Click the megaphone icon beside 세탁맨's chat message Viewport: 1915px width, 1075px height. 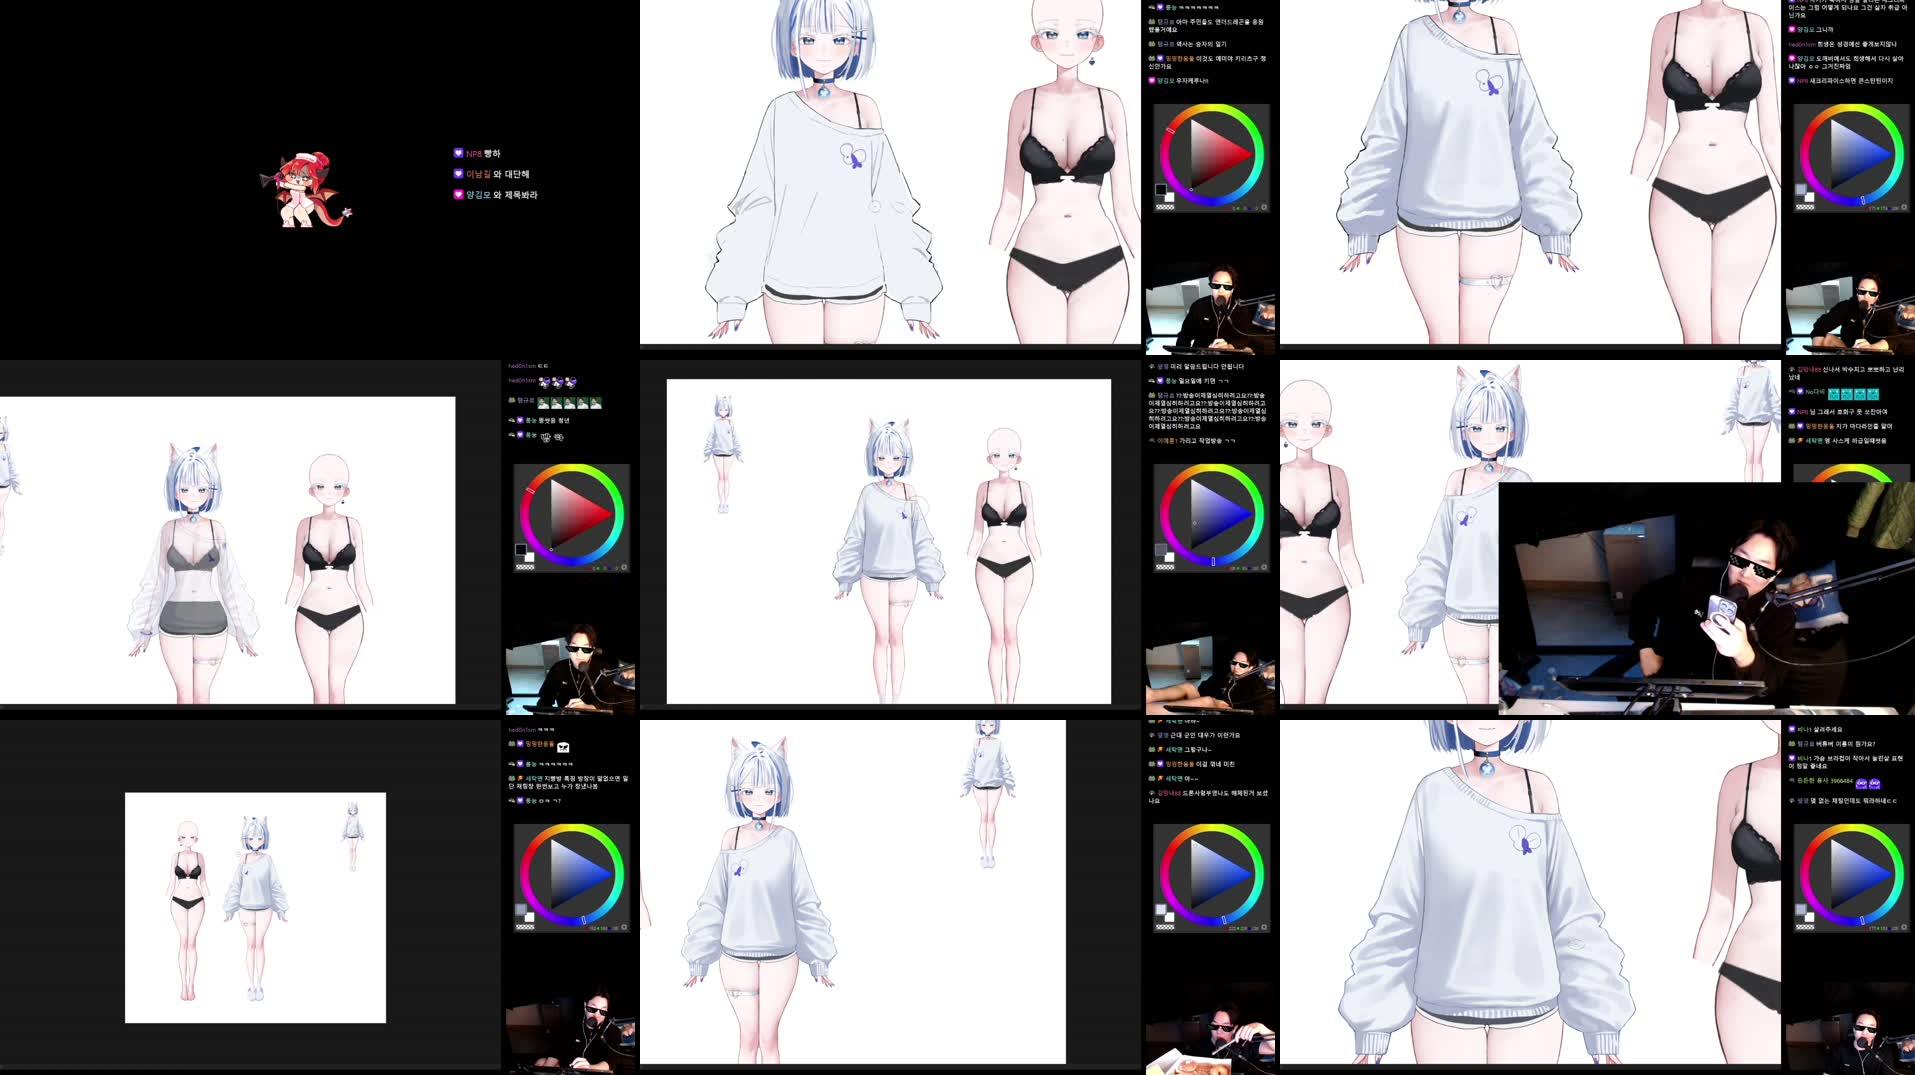[1161, 749]
